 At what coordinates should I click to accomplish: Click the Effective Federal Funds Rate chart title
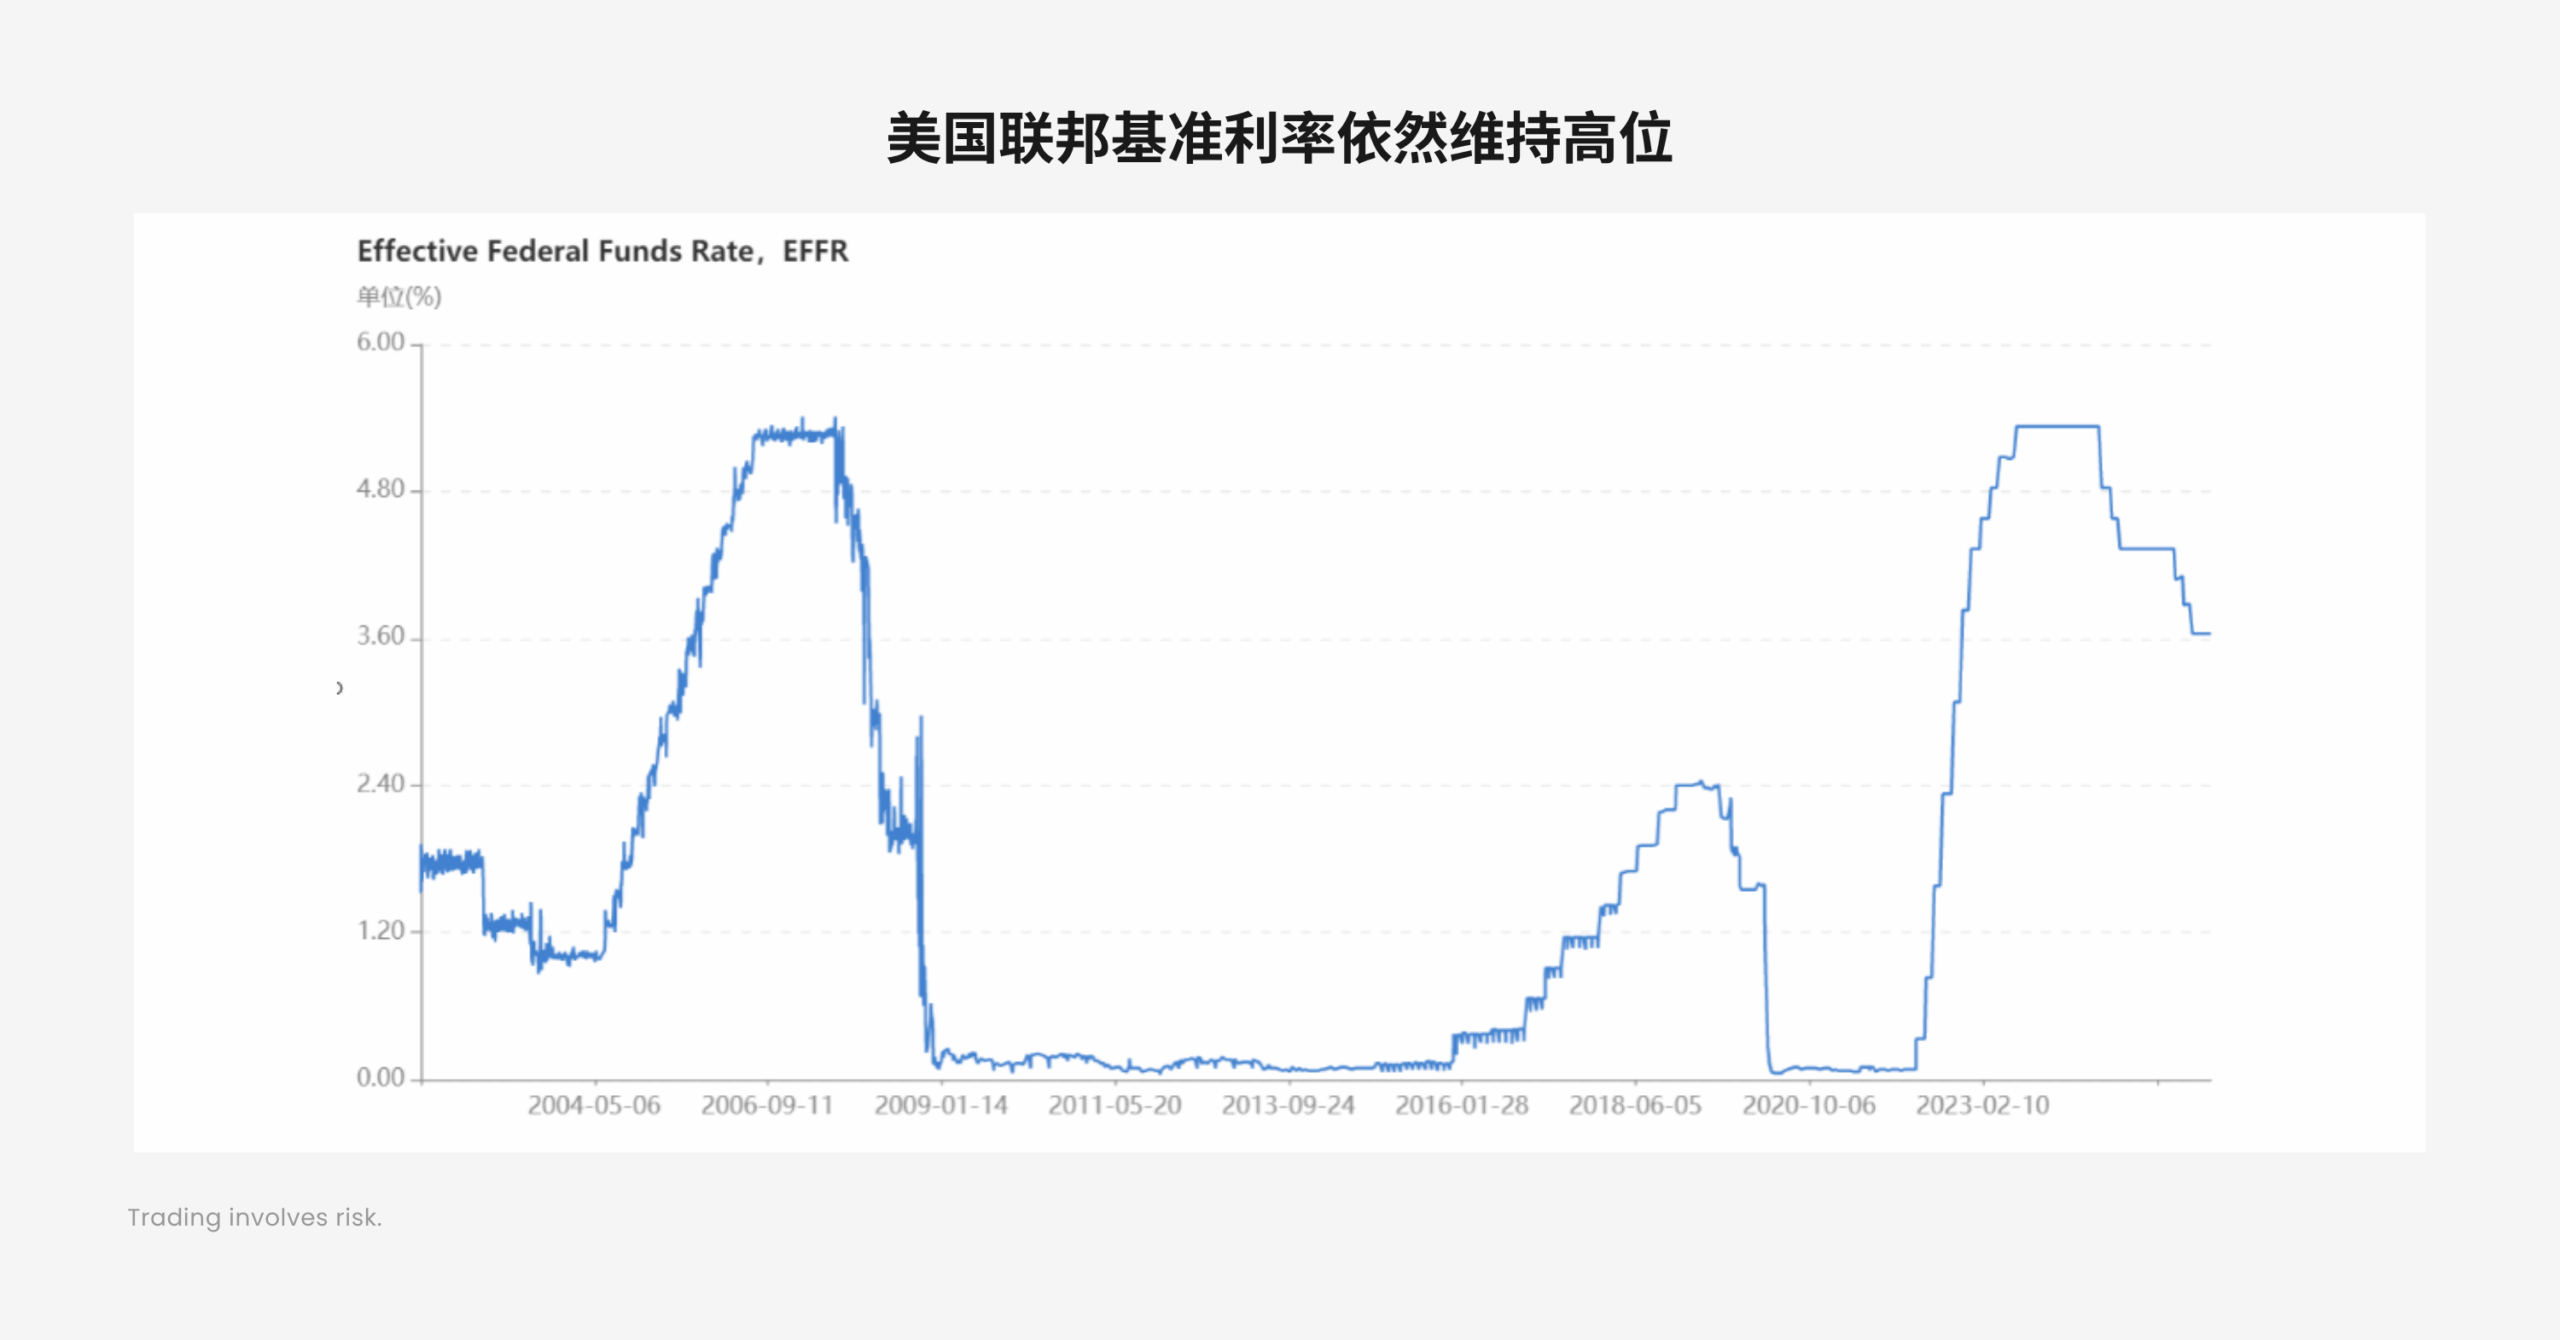click(x=602, y=251)
